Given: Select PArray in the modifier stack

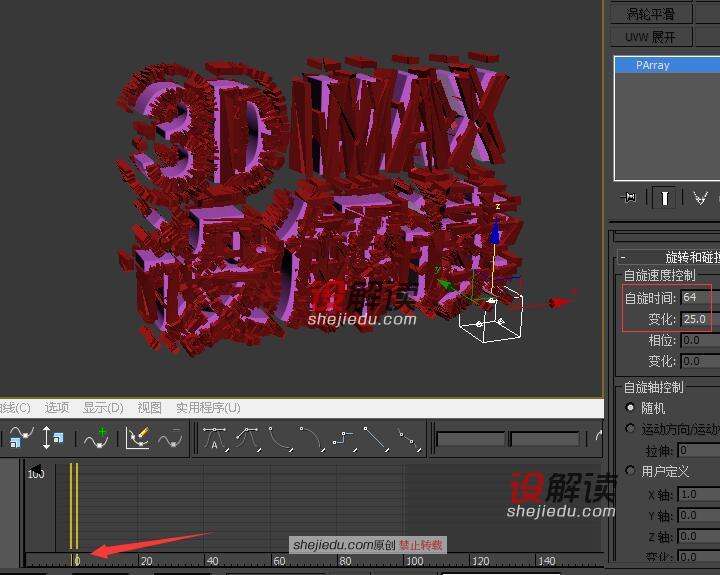Looking at the screenshot, I should coord(667,65).
